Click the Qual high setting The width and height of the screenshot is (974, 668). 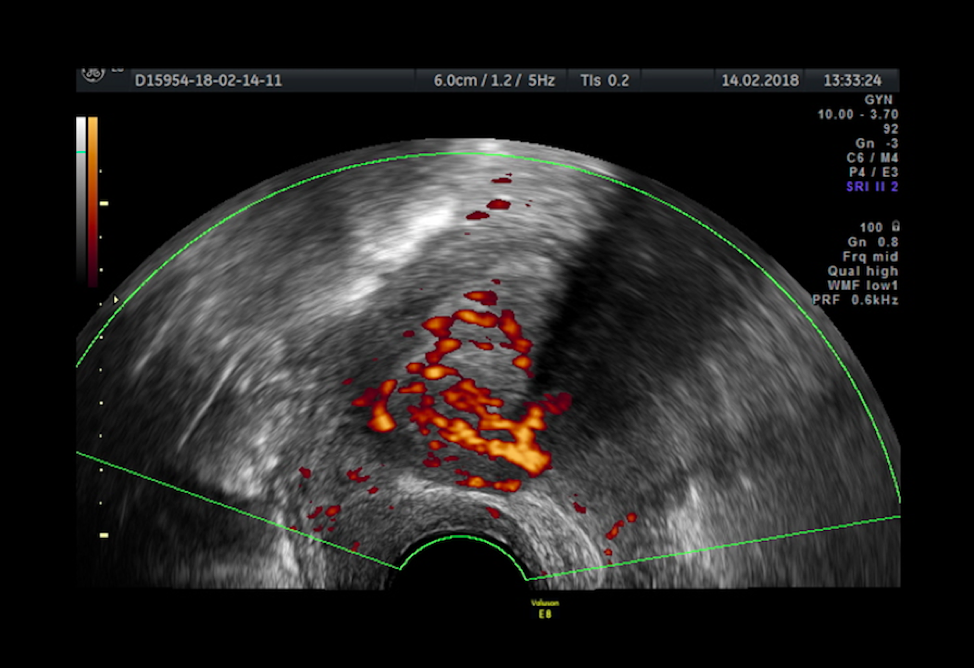862,271
